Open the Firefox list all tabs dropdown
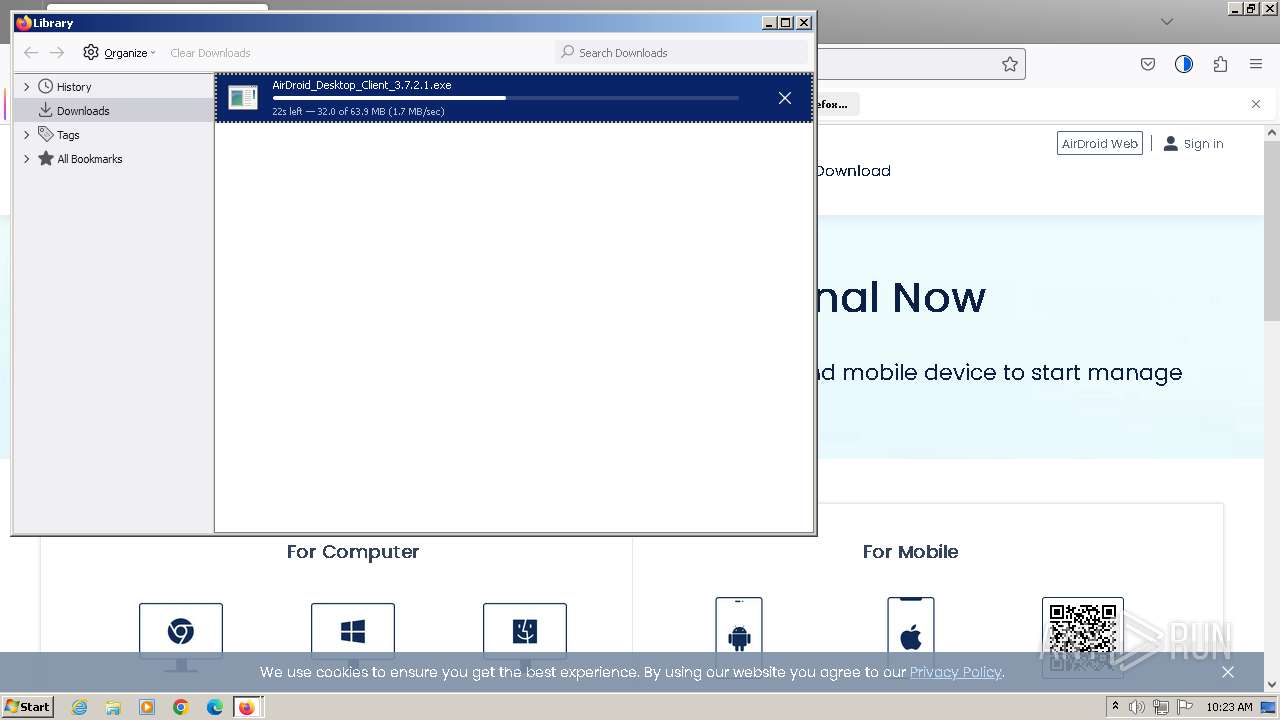This screenshot has height=720, width=1280. coord(1166,21)
